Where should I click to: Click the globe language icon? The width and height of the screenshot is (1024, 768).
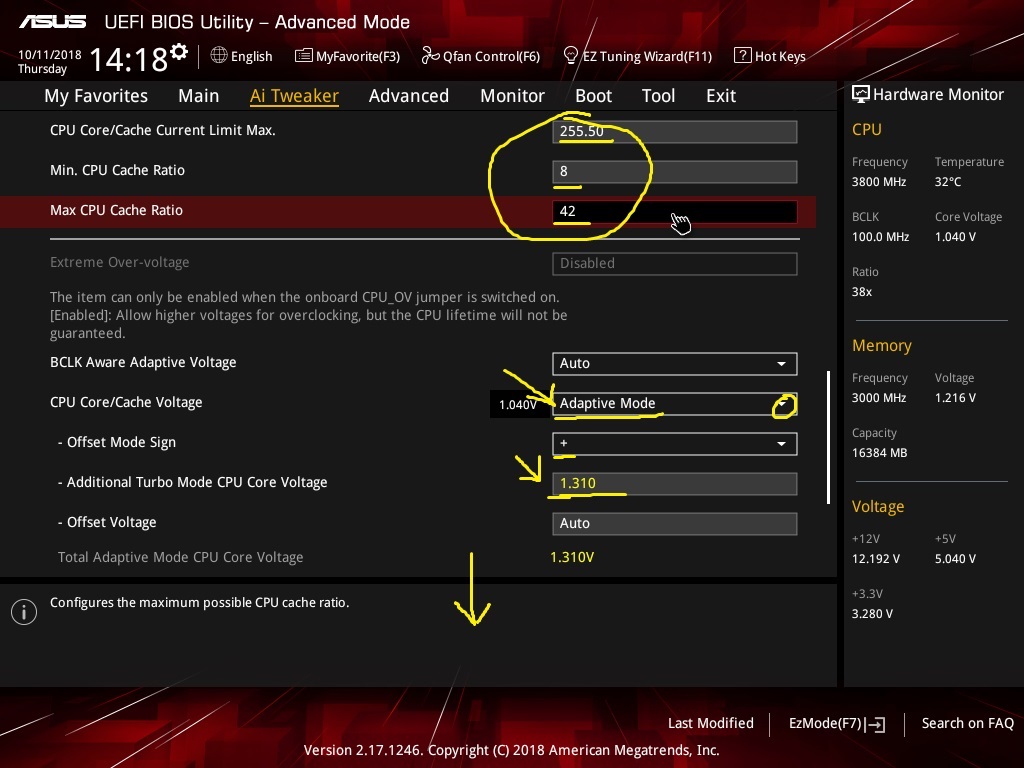(x=219, y=56)
